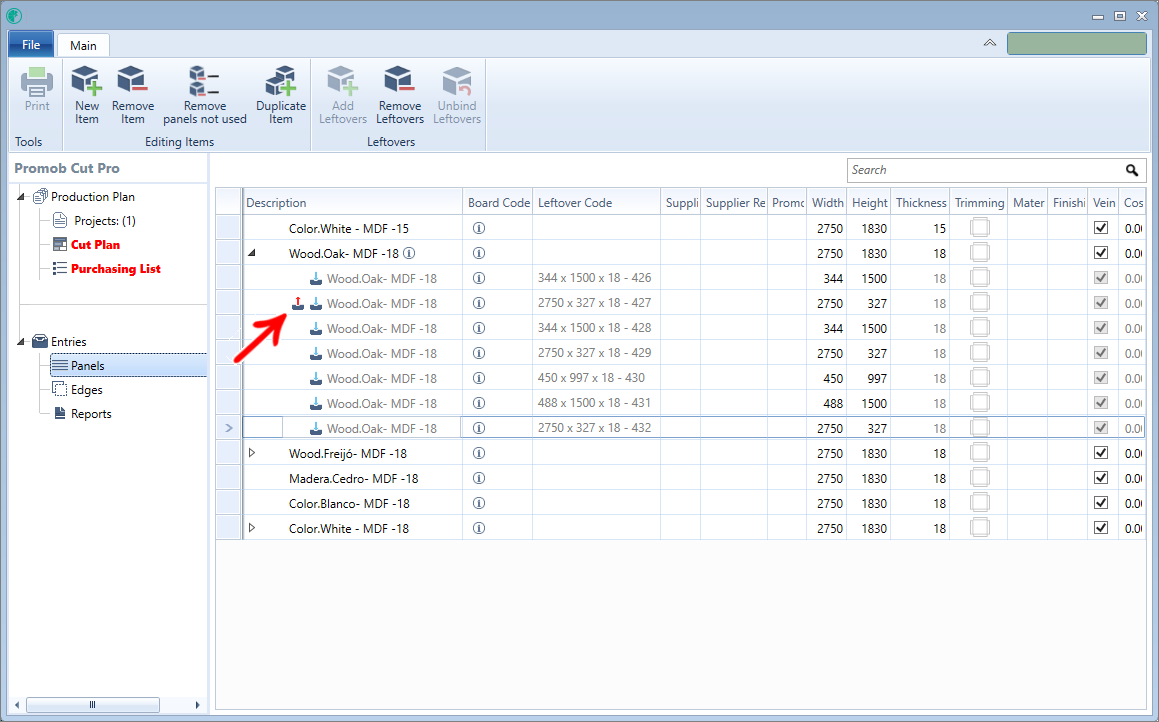Toggle Trimming for the Wood.Oak parent row
This screenshot has width=1159, height=722.
click(980, 253)
